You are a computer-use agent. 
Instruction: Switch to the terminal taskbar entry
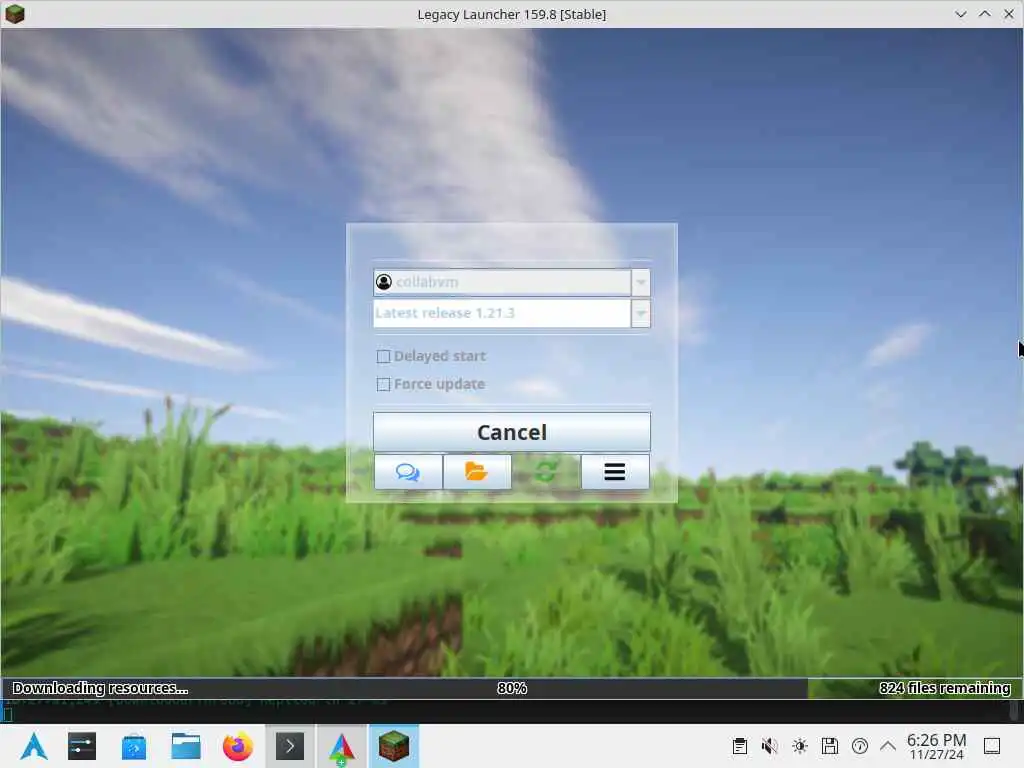(290, 746)
